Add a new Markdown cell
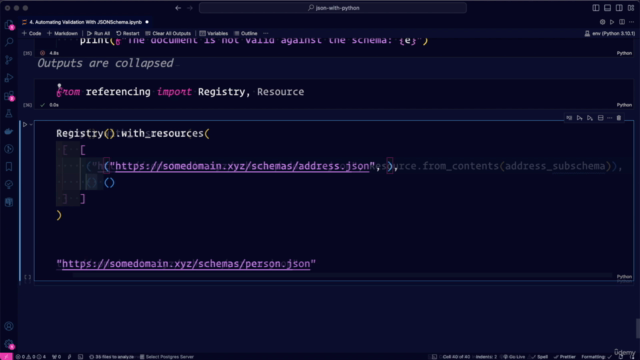This screenshot has height=360, width=640. pos(62,33)
